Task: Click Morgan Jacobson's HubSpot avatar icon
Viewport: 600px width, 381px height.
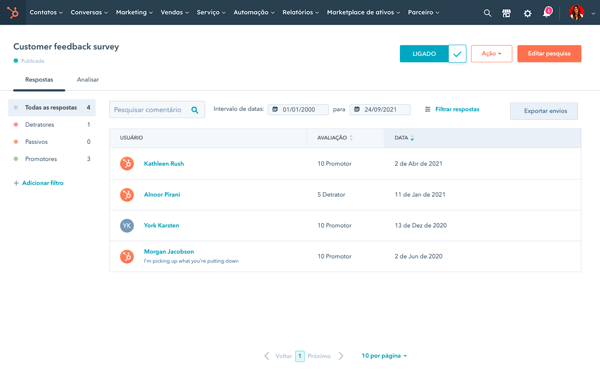Action: 127,256
